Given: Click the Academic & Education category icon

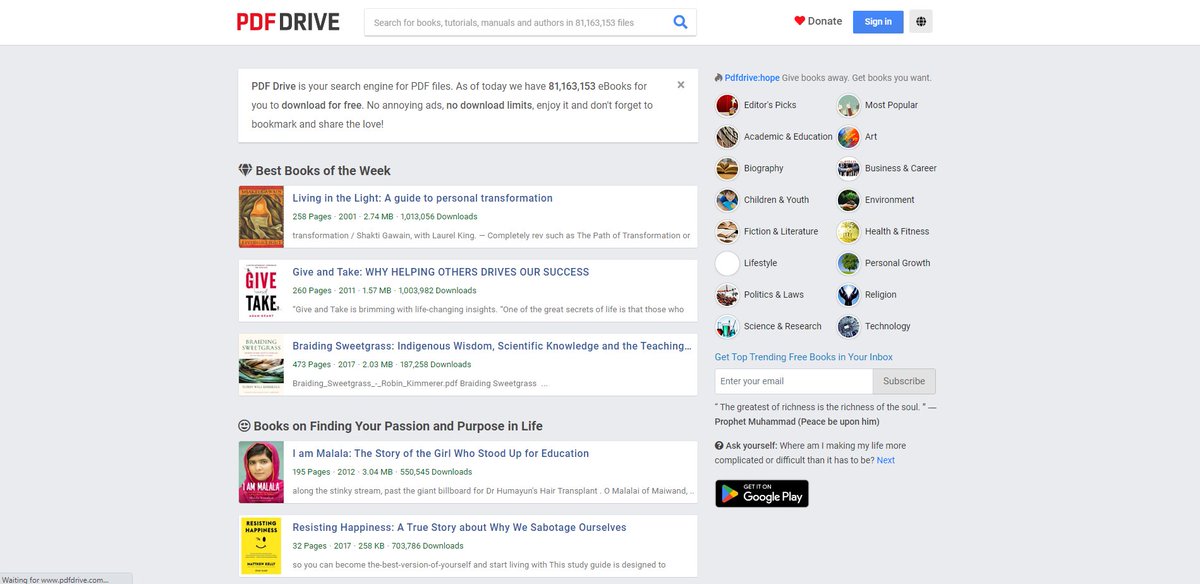Looking at the screenshot, I should [727, 137].
